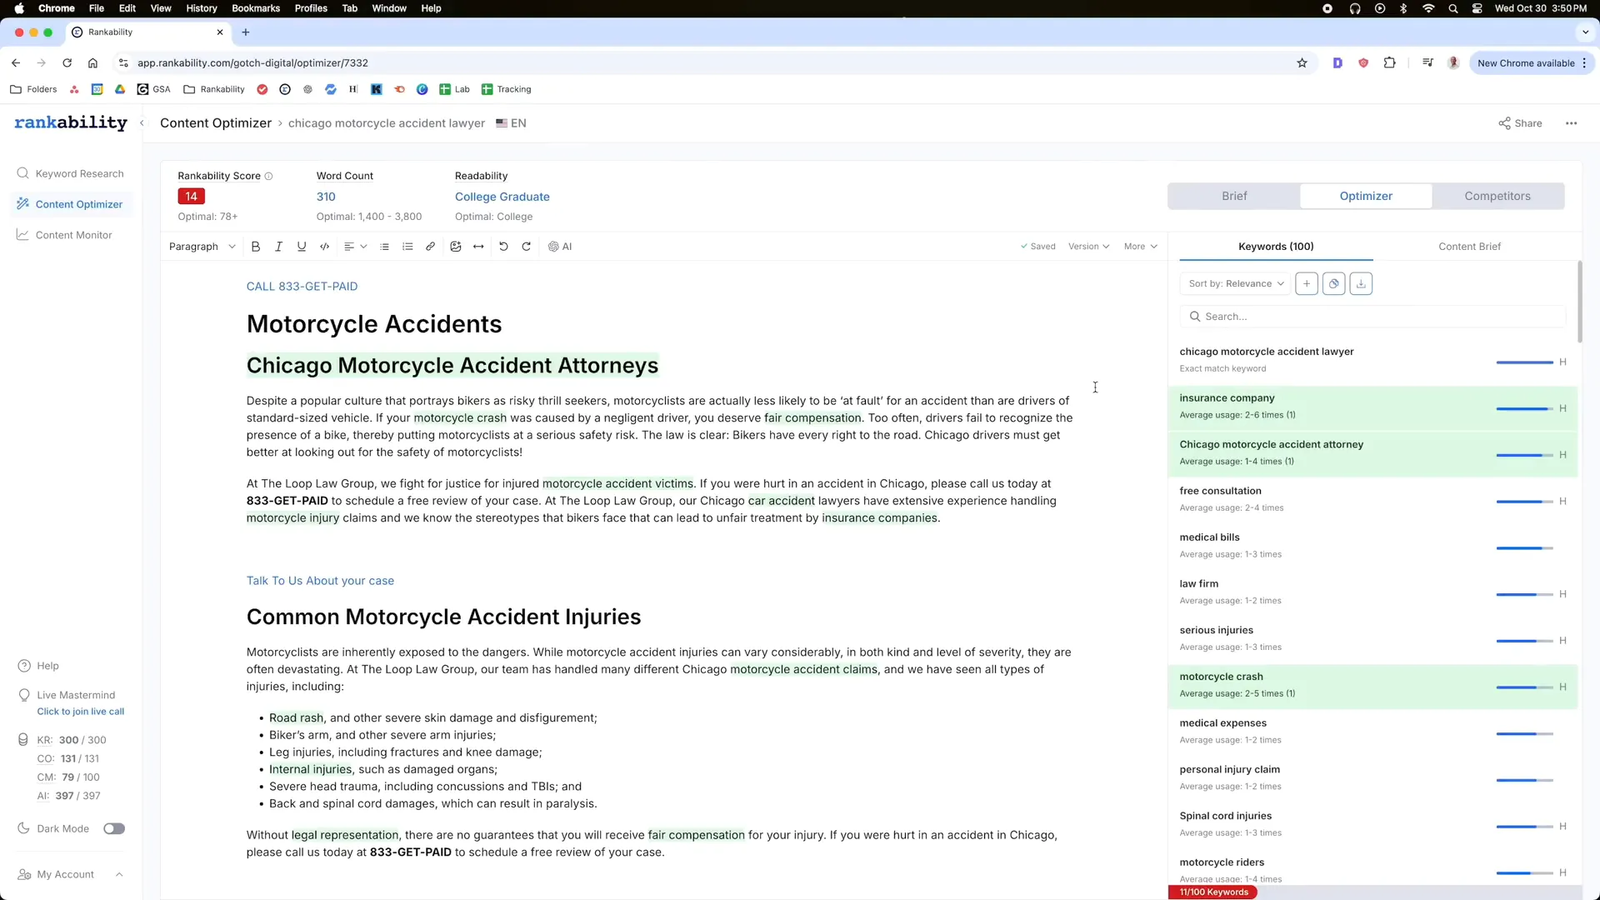Apply italic formatting
This screenshot has height=900, width=1600.
(279, 246)
